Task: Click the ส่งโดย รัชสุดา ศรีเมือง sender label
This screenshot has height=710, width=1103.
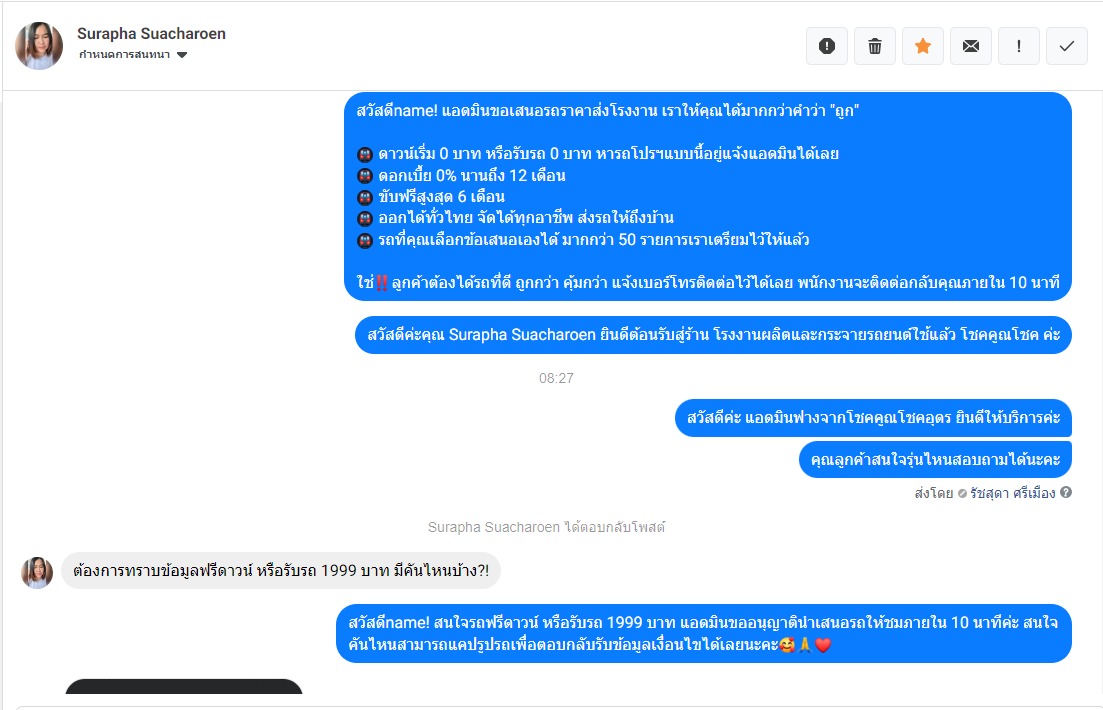Action: coord(985,493)
